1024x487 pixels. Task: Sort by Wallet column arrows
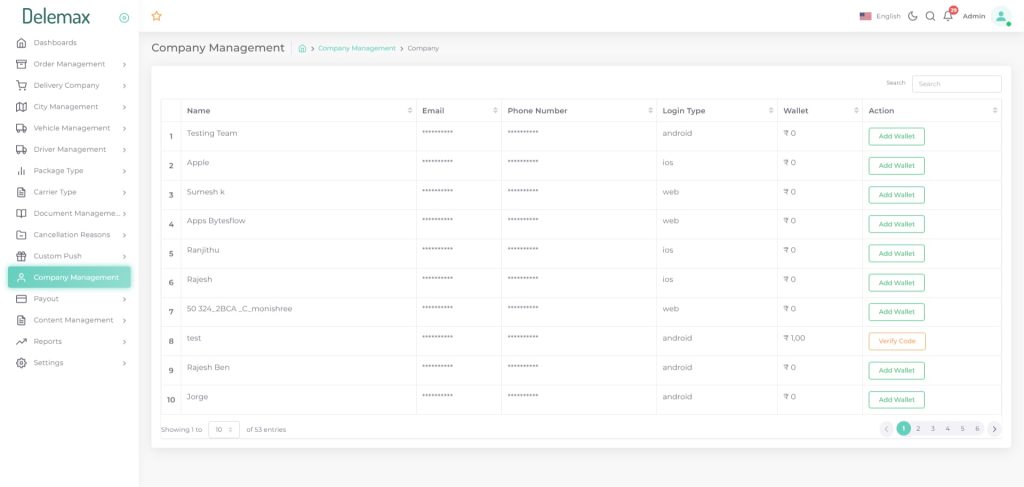pos(856,110)
